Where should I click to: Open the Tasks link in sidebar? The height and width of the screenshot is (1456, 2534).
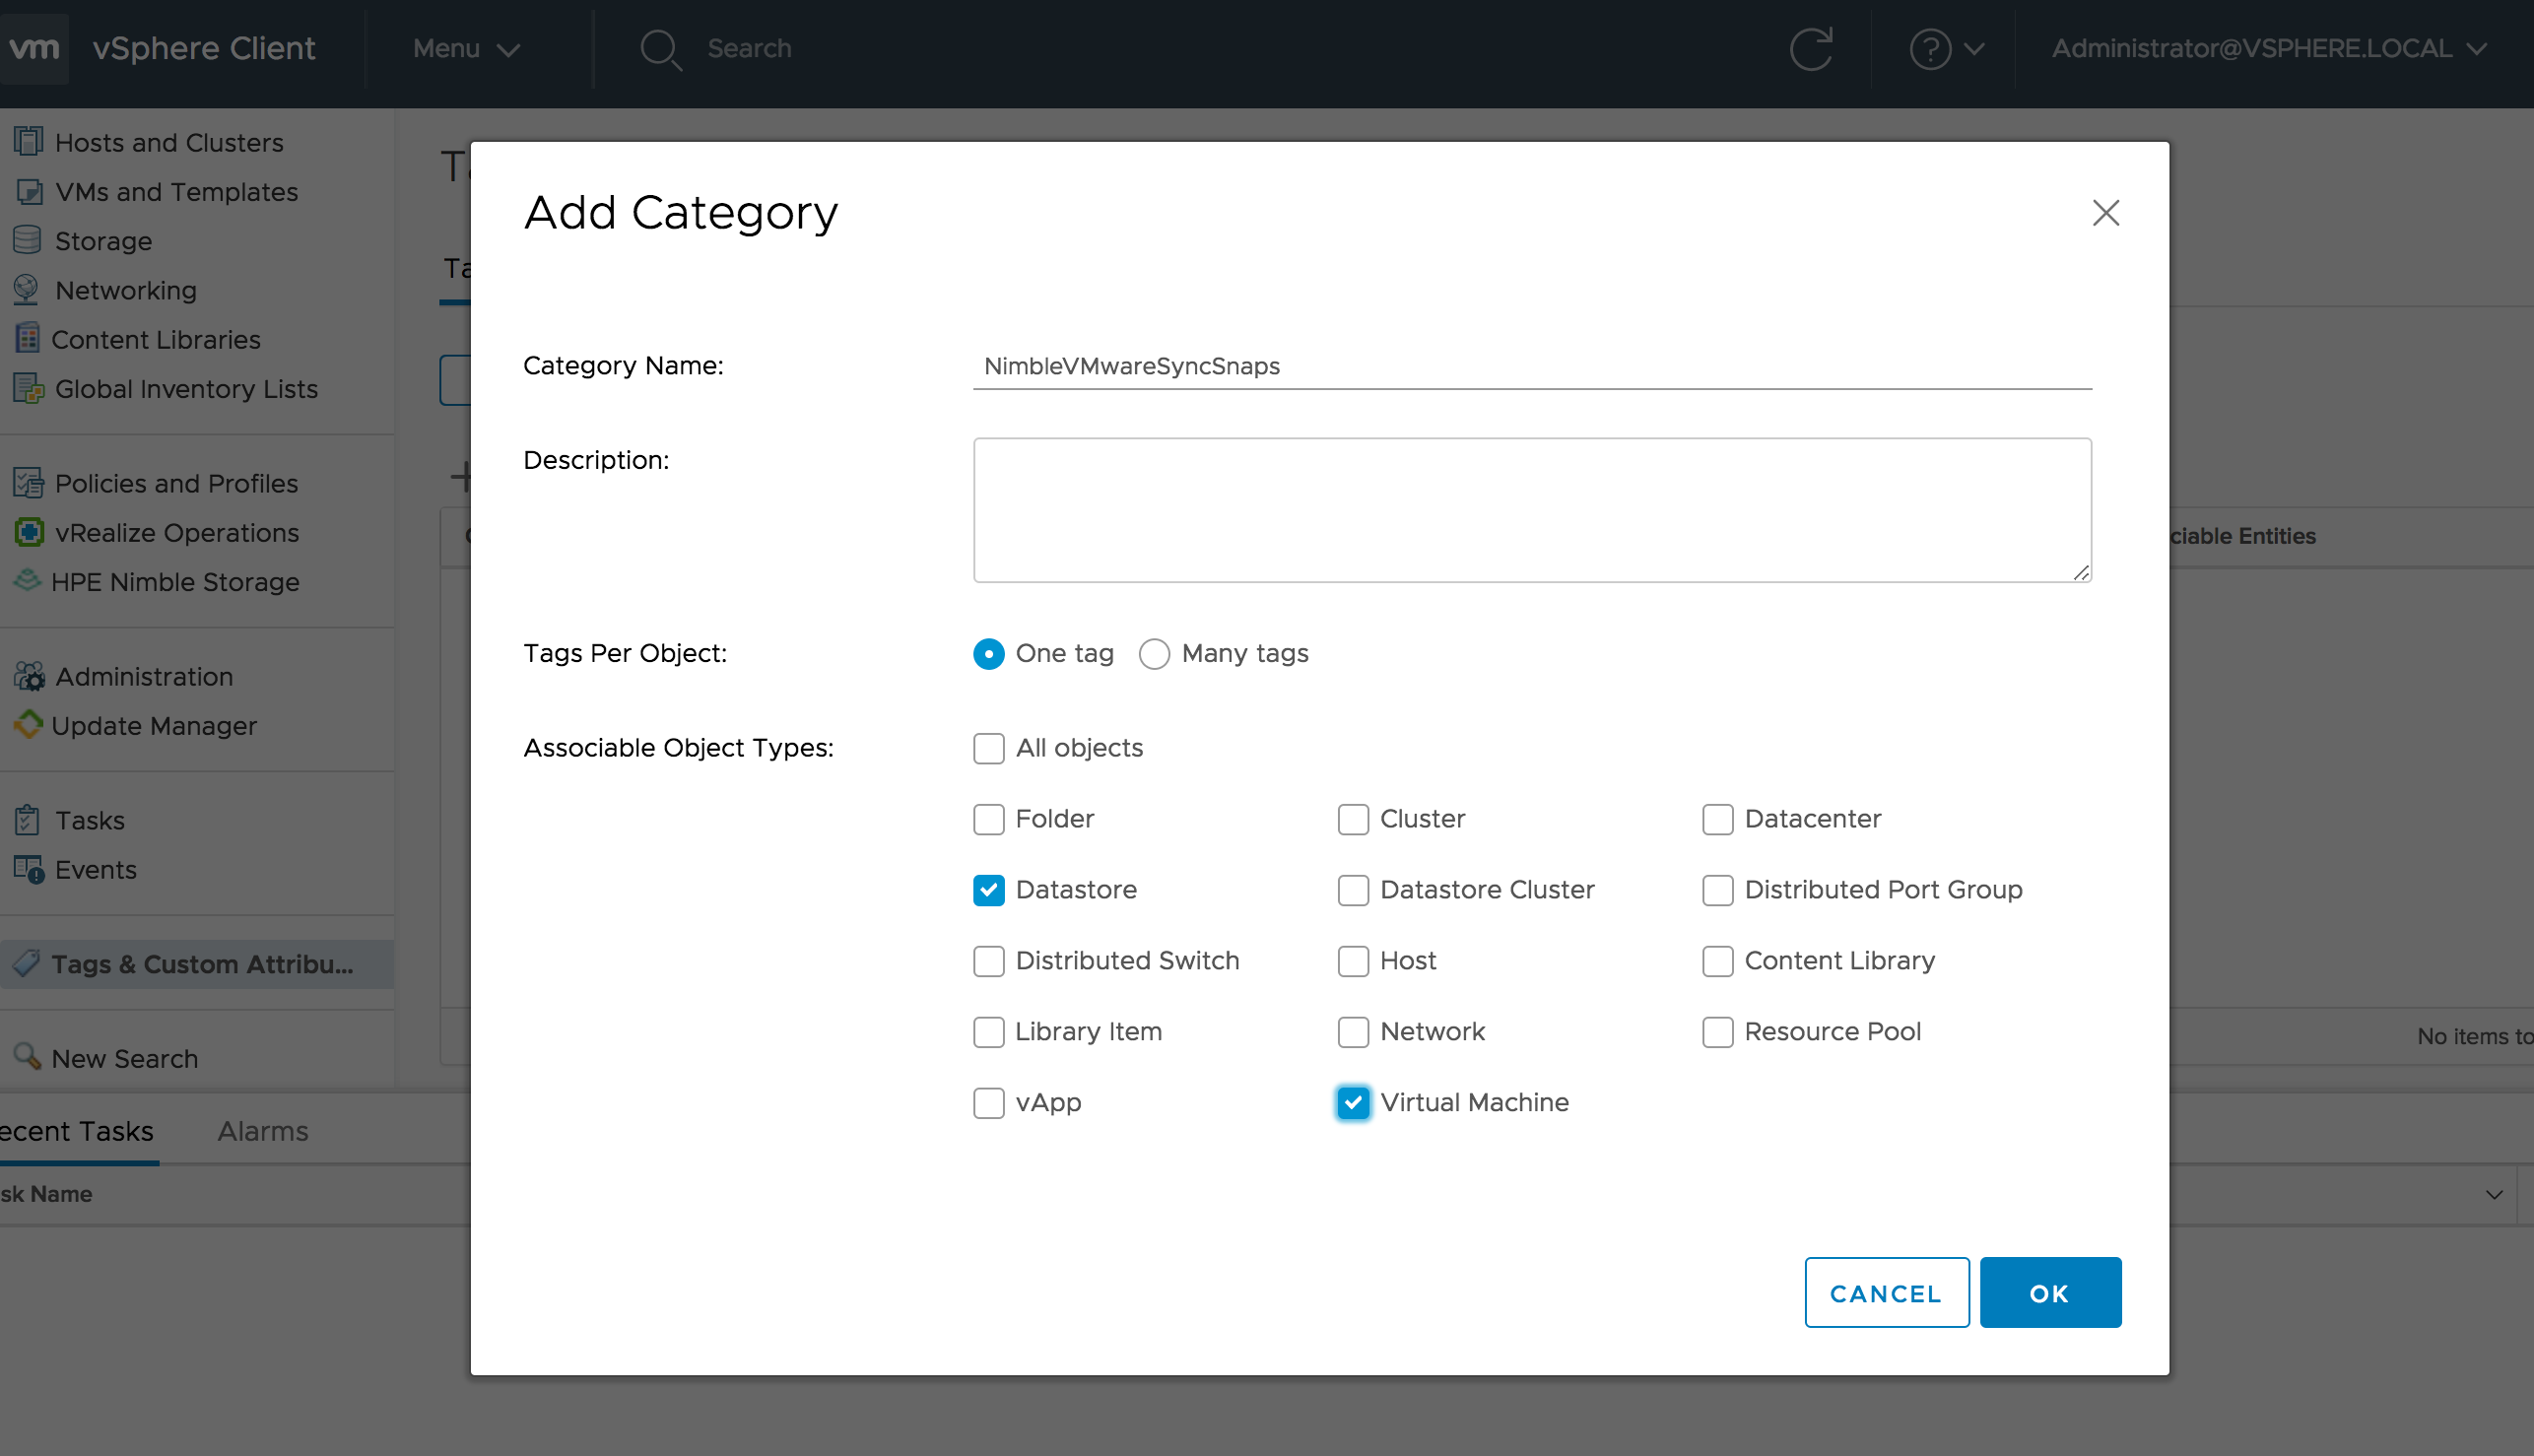90,821
